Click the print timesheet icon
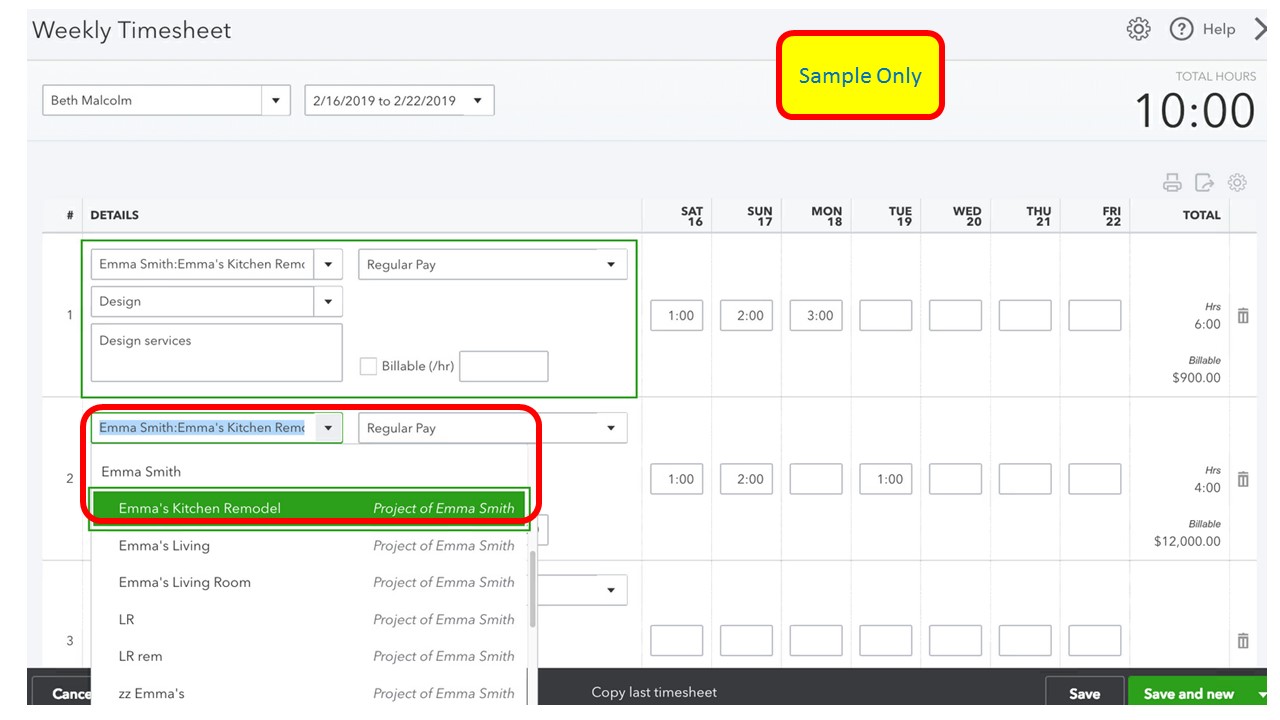Screen dimensions: 1280x720 [1170, 182]
